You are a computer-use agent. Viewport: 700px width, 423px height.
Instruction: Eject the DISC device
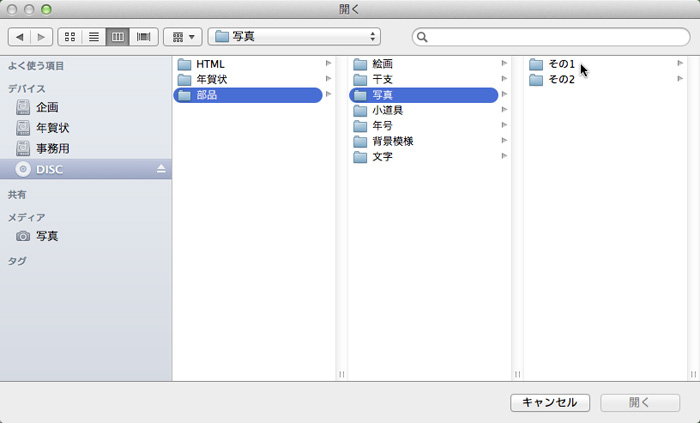pyautogui.click(x=161, y=169)
